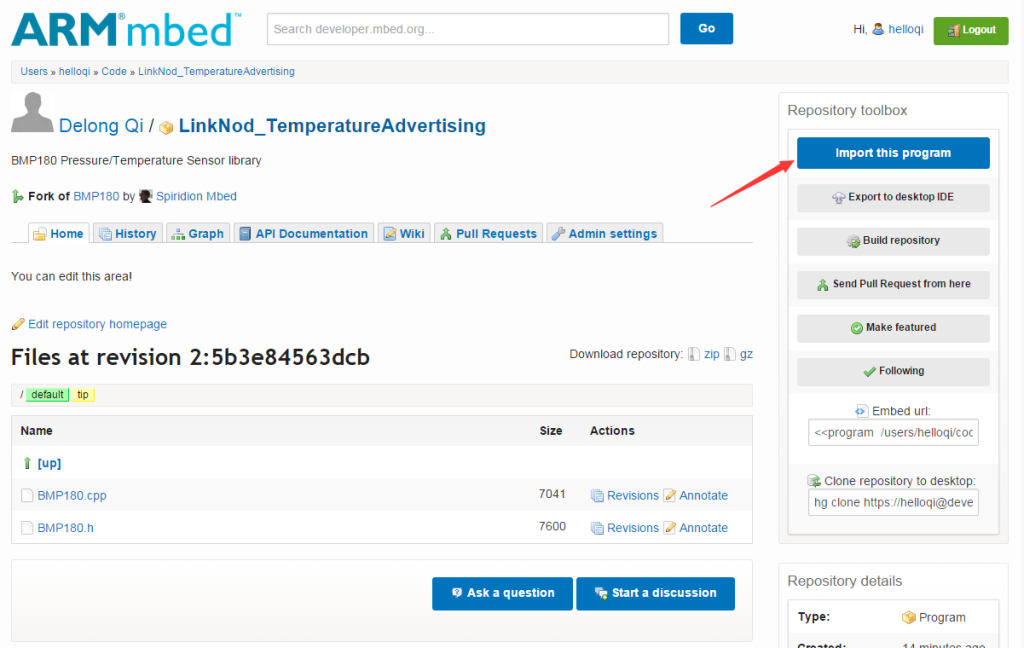Viewport: 1024px width, 648px height.
Task: Toggle the Following button
Action: [x=893, y=372]
